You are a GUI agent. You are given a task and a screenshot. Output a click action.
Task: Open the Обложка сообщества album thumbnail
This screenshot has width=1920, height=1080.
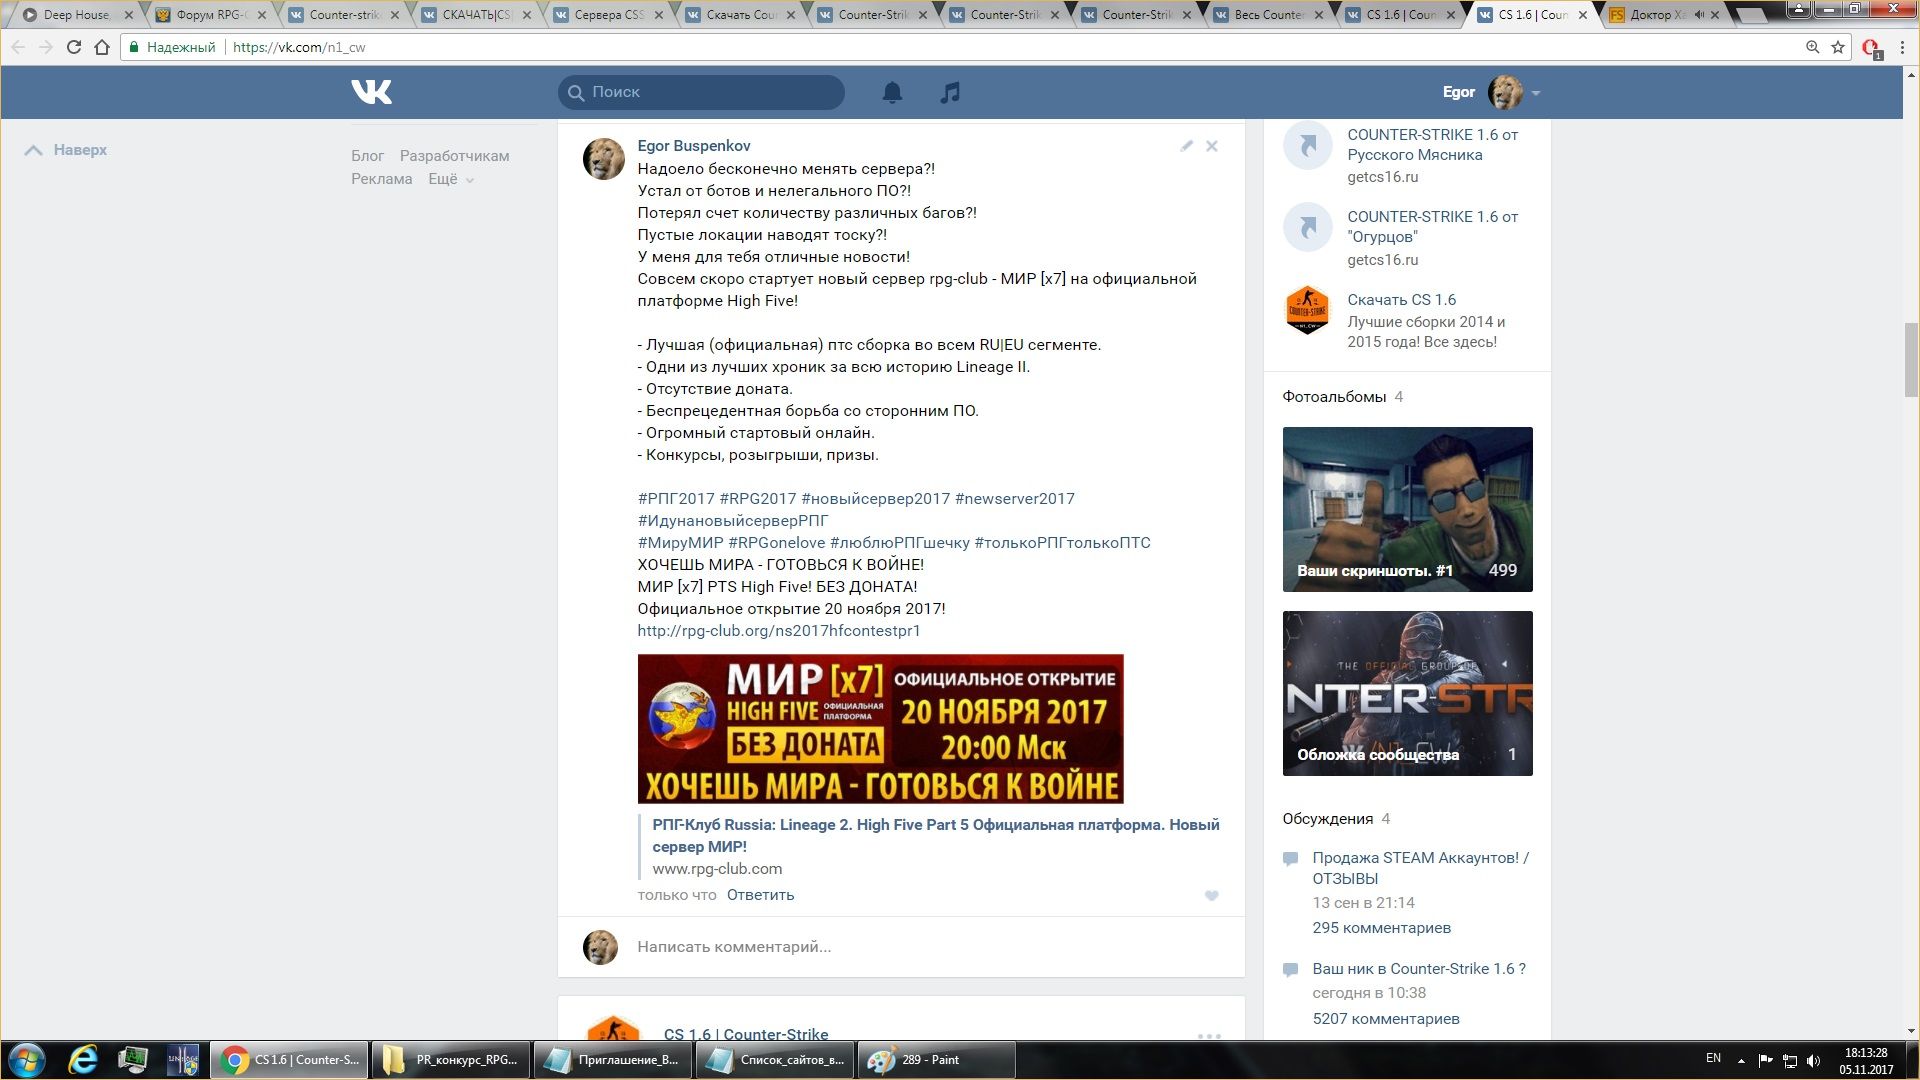1407,693
